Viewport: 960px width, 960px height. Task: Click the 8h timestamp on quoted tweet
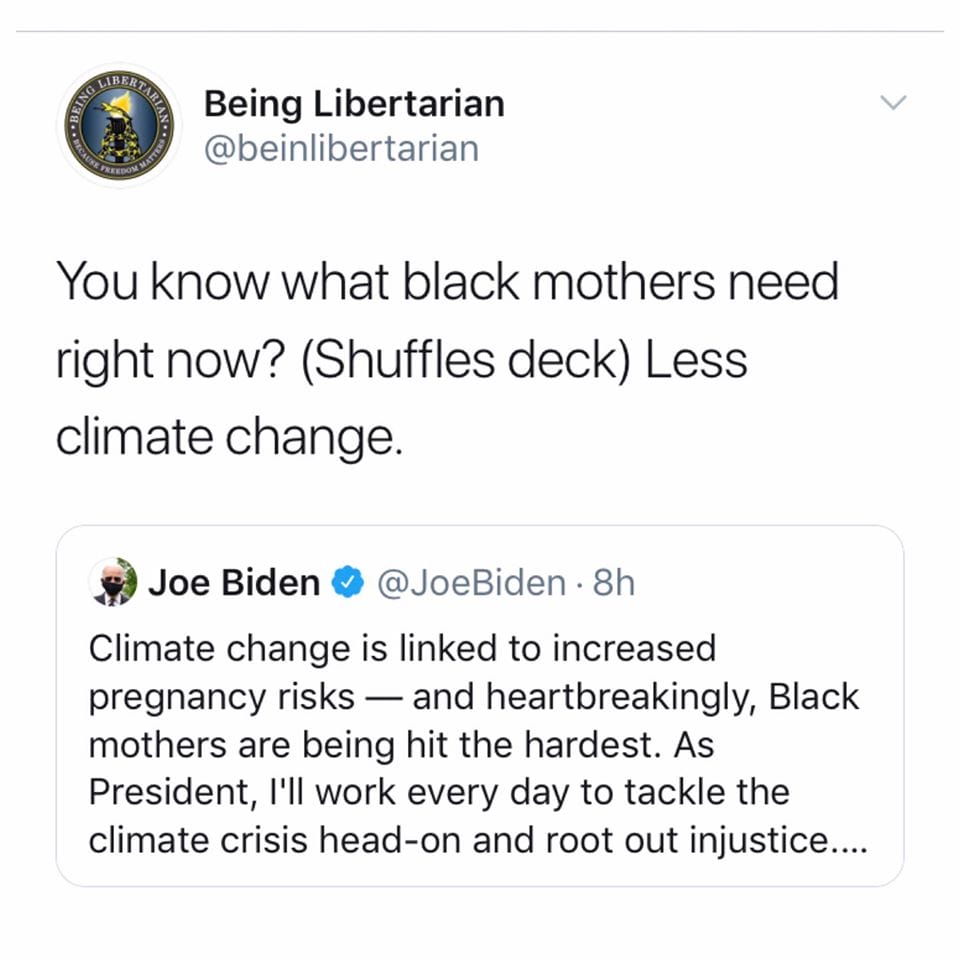[613, 583]
